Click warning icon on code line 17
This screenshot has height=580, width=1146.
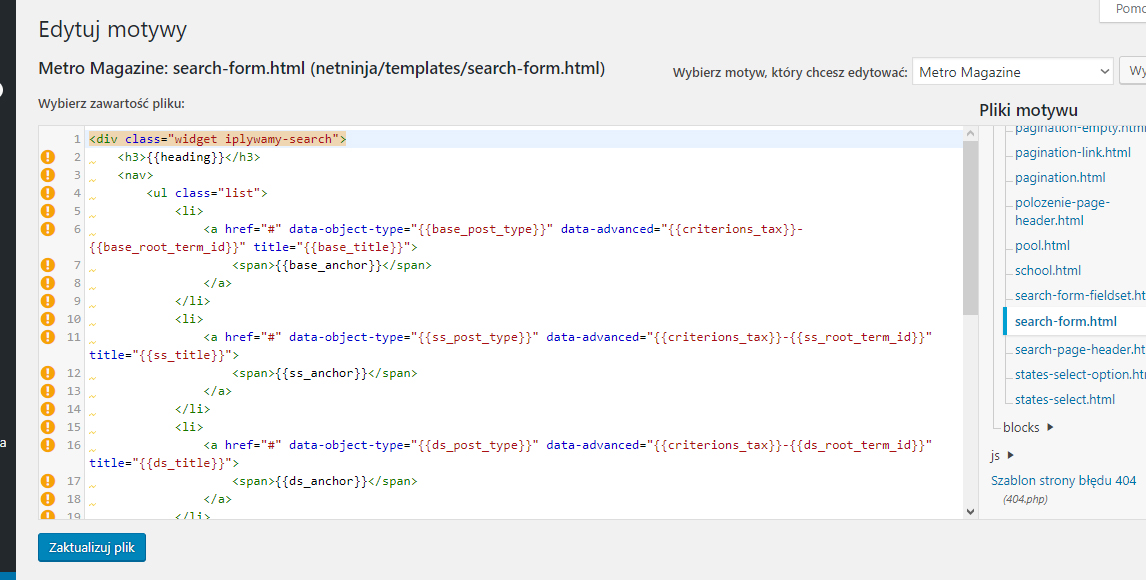point(48,481)
